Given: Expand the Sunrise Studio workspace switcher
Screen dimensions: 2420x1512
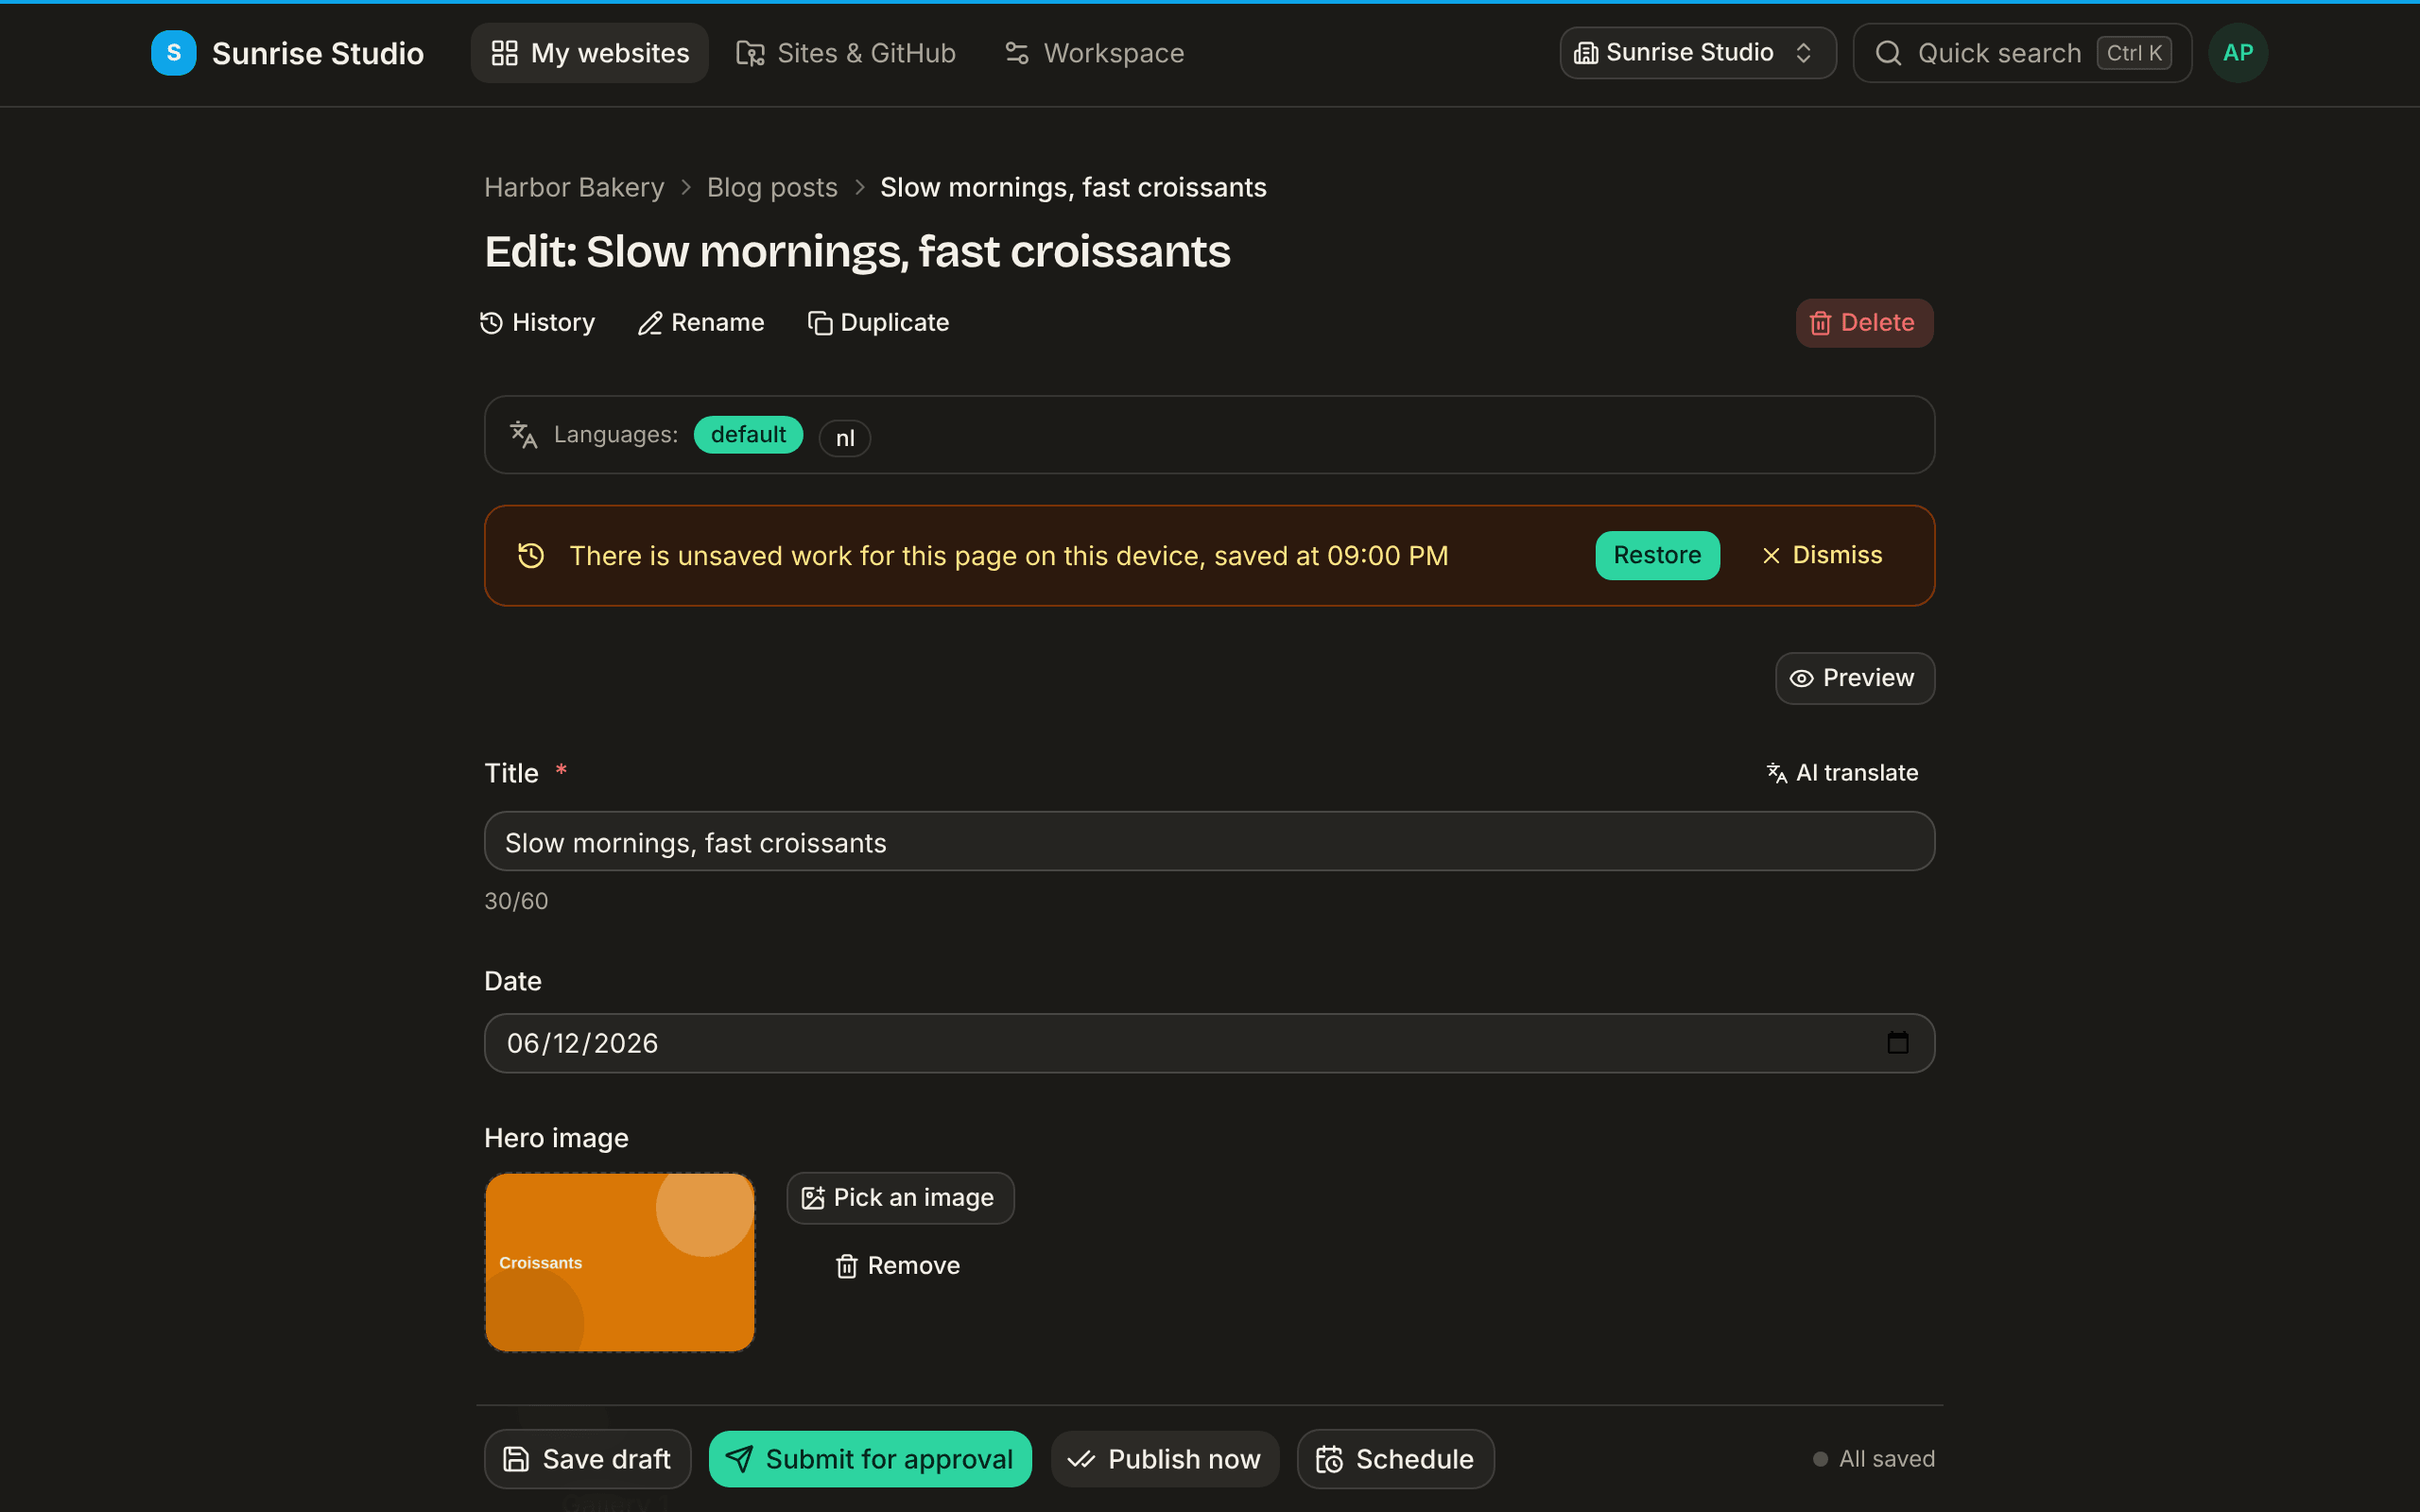Looking at the screenshot, I should 1697,53.
